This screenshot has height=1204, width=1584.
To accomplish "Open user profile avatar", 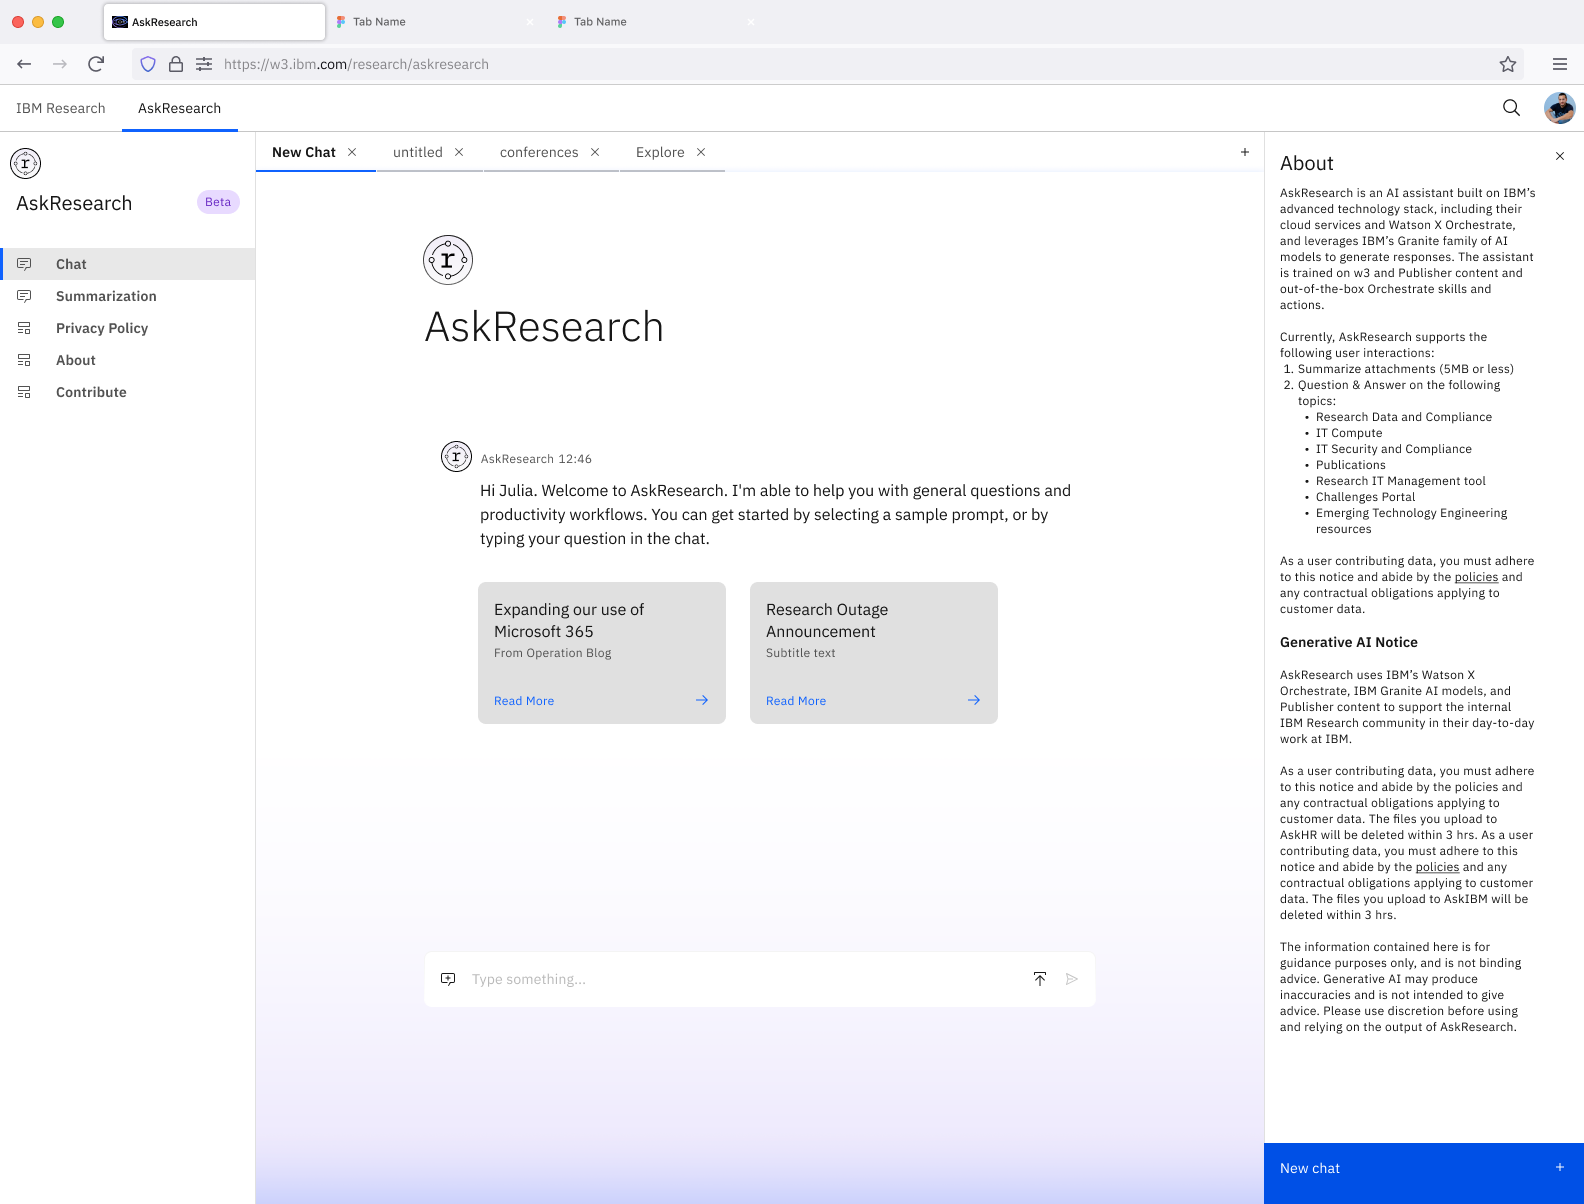I will tap(1560, 108).
